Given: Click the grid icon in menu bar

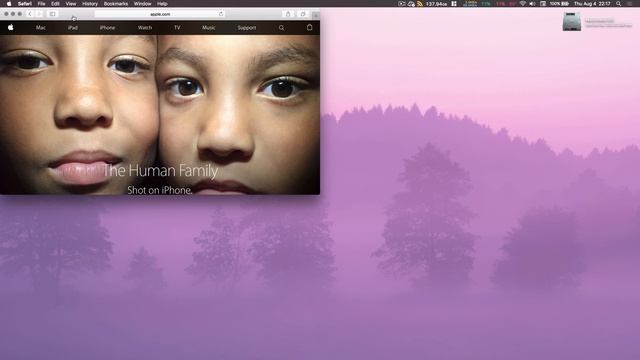Looking at the screenshot, I should [454, 4].
